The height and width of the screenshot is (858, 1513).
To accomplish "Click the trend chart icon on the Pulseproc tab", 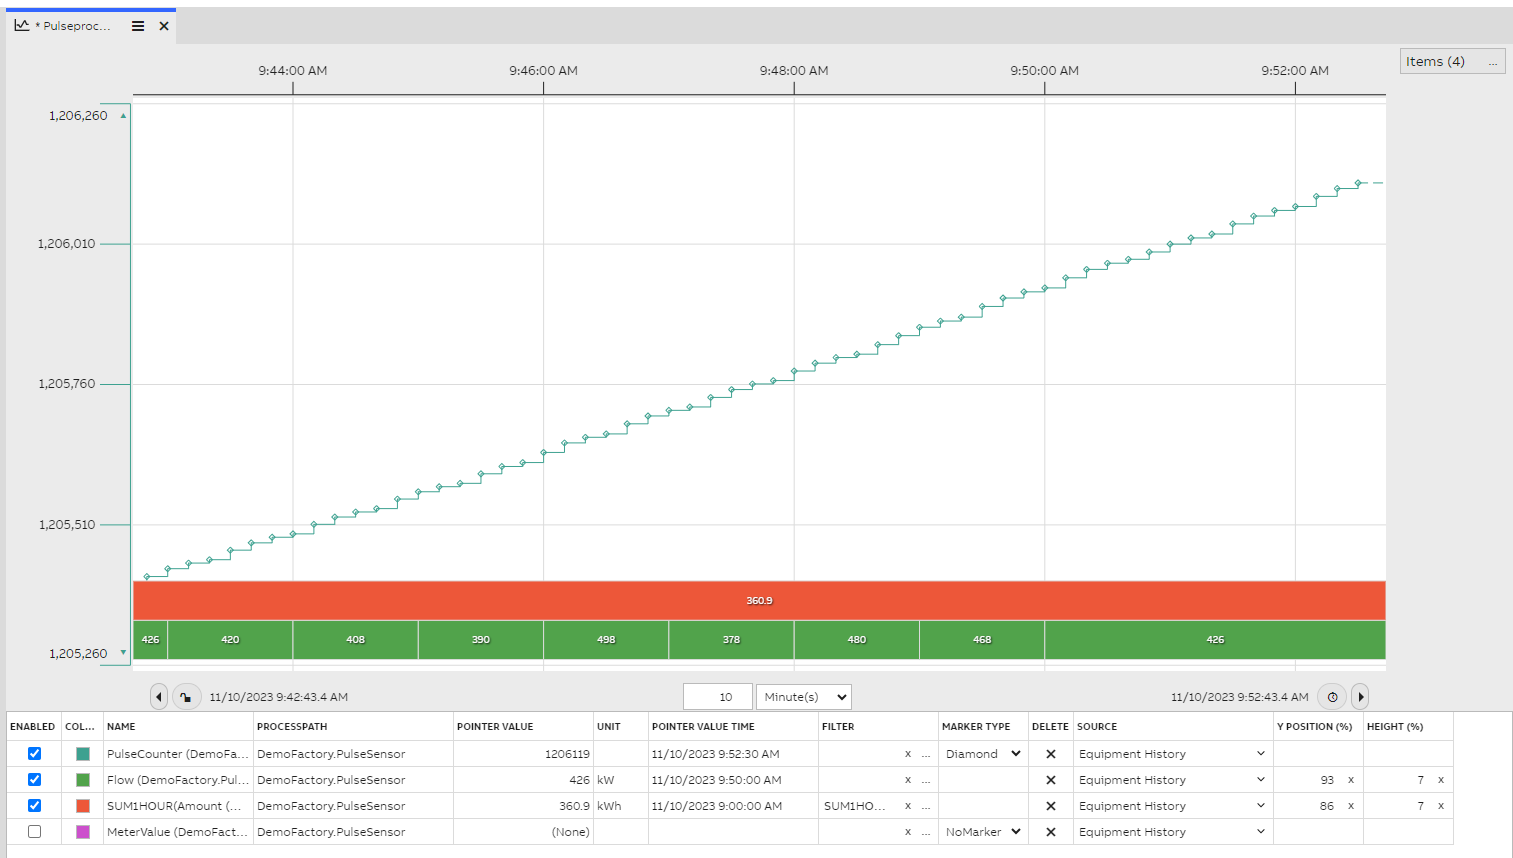I will coord(22,26).
